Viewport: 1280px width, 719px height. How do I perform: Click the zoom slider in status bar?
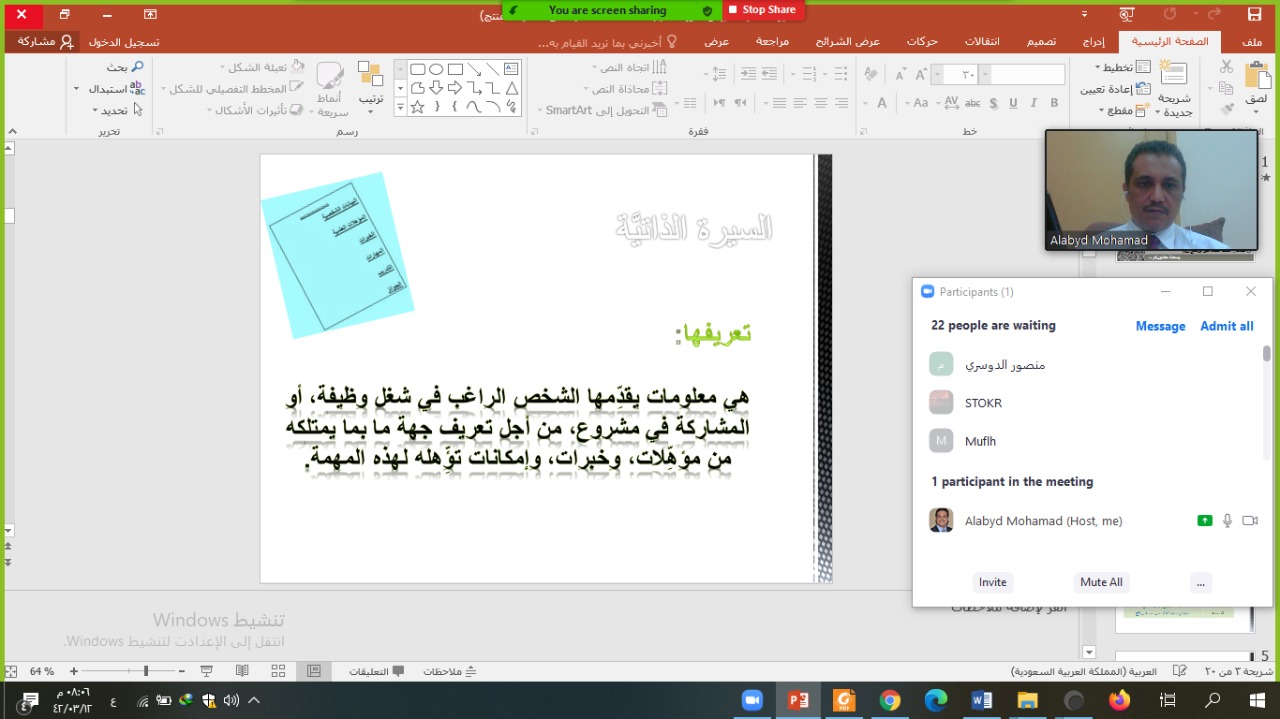coord(146,671)
